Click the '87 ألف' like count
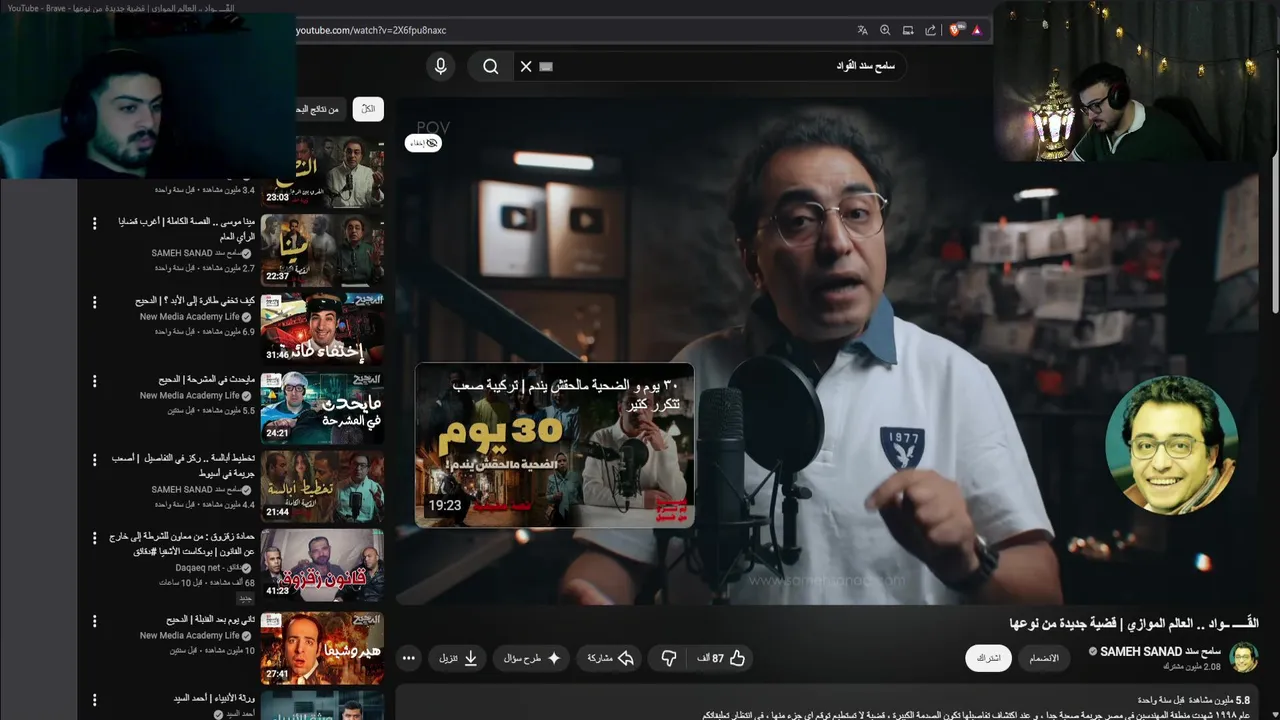Screen dimensions: 1280x720 point(710,658)
